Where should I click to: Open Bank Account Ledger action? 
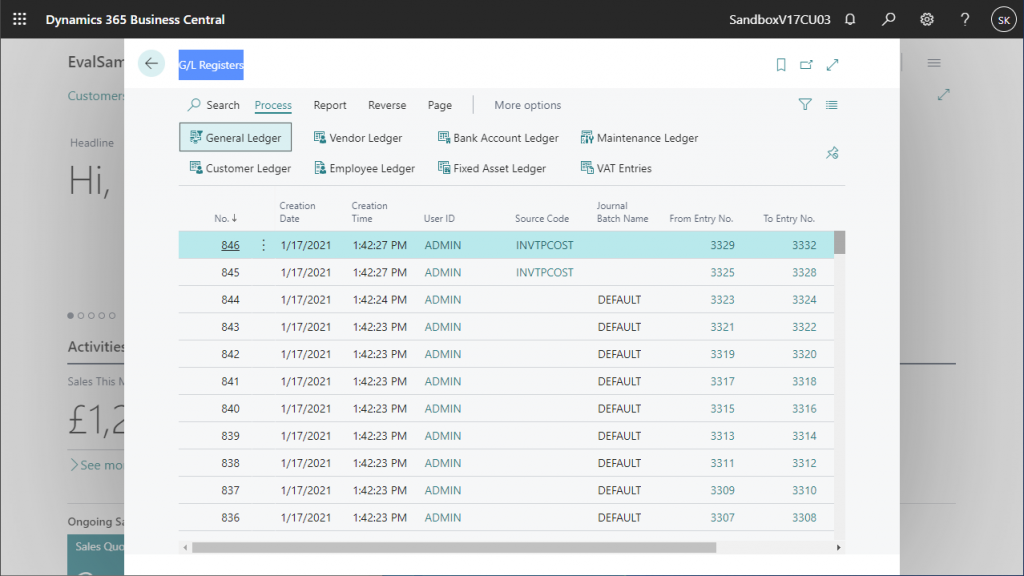498,137
